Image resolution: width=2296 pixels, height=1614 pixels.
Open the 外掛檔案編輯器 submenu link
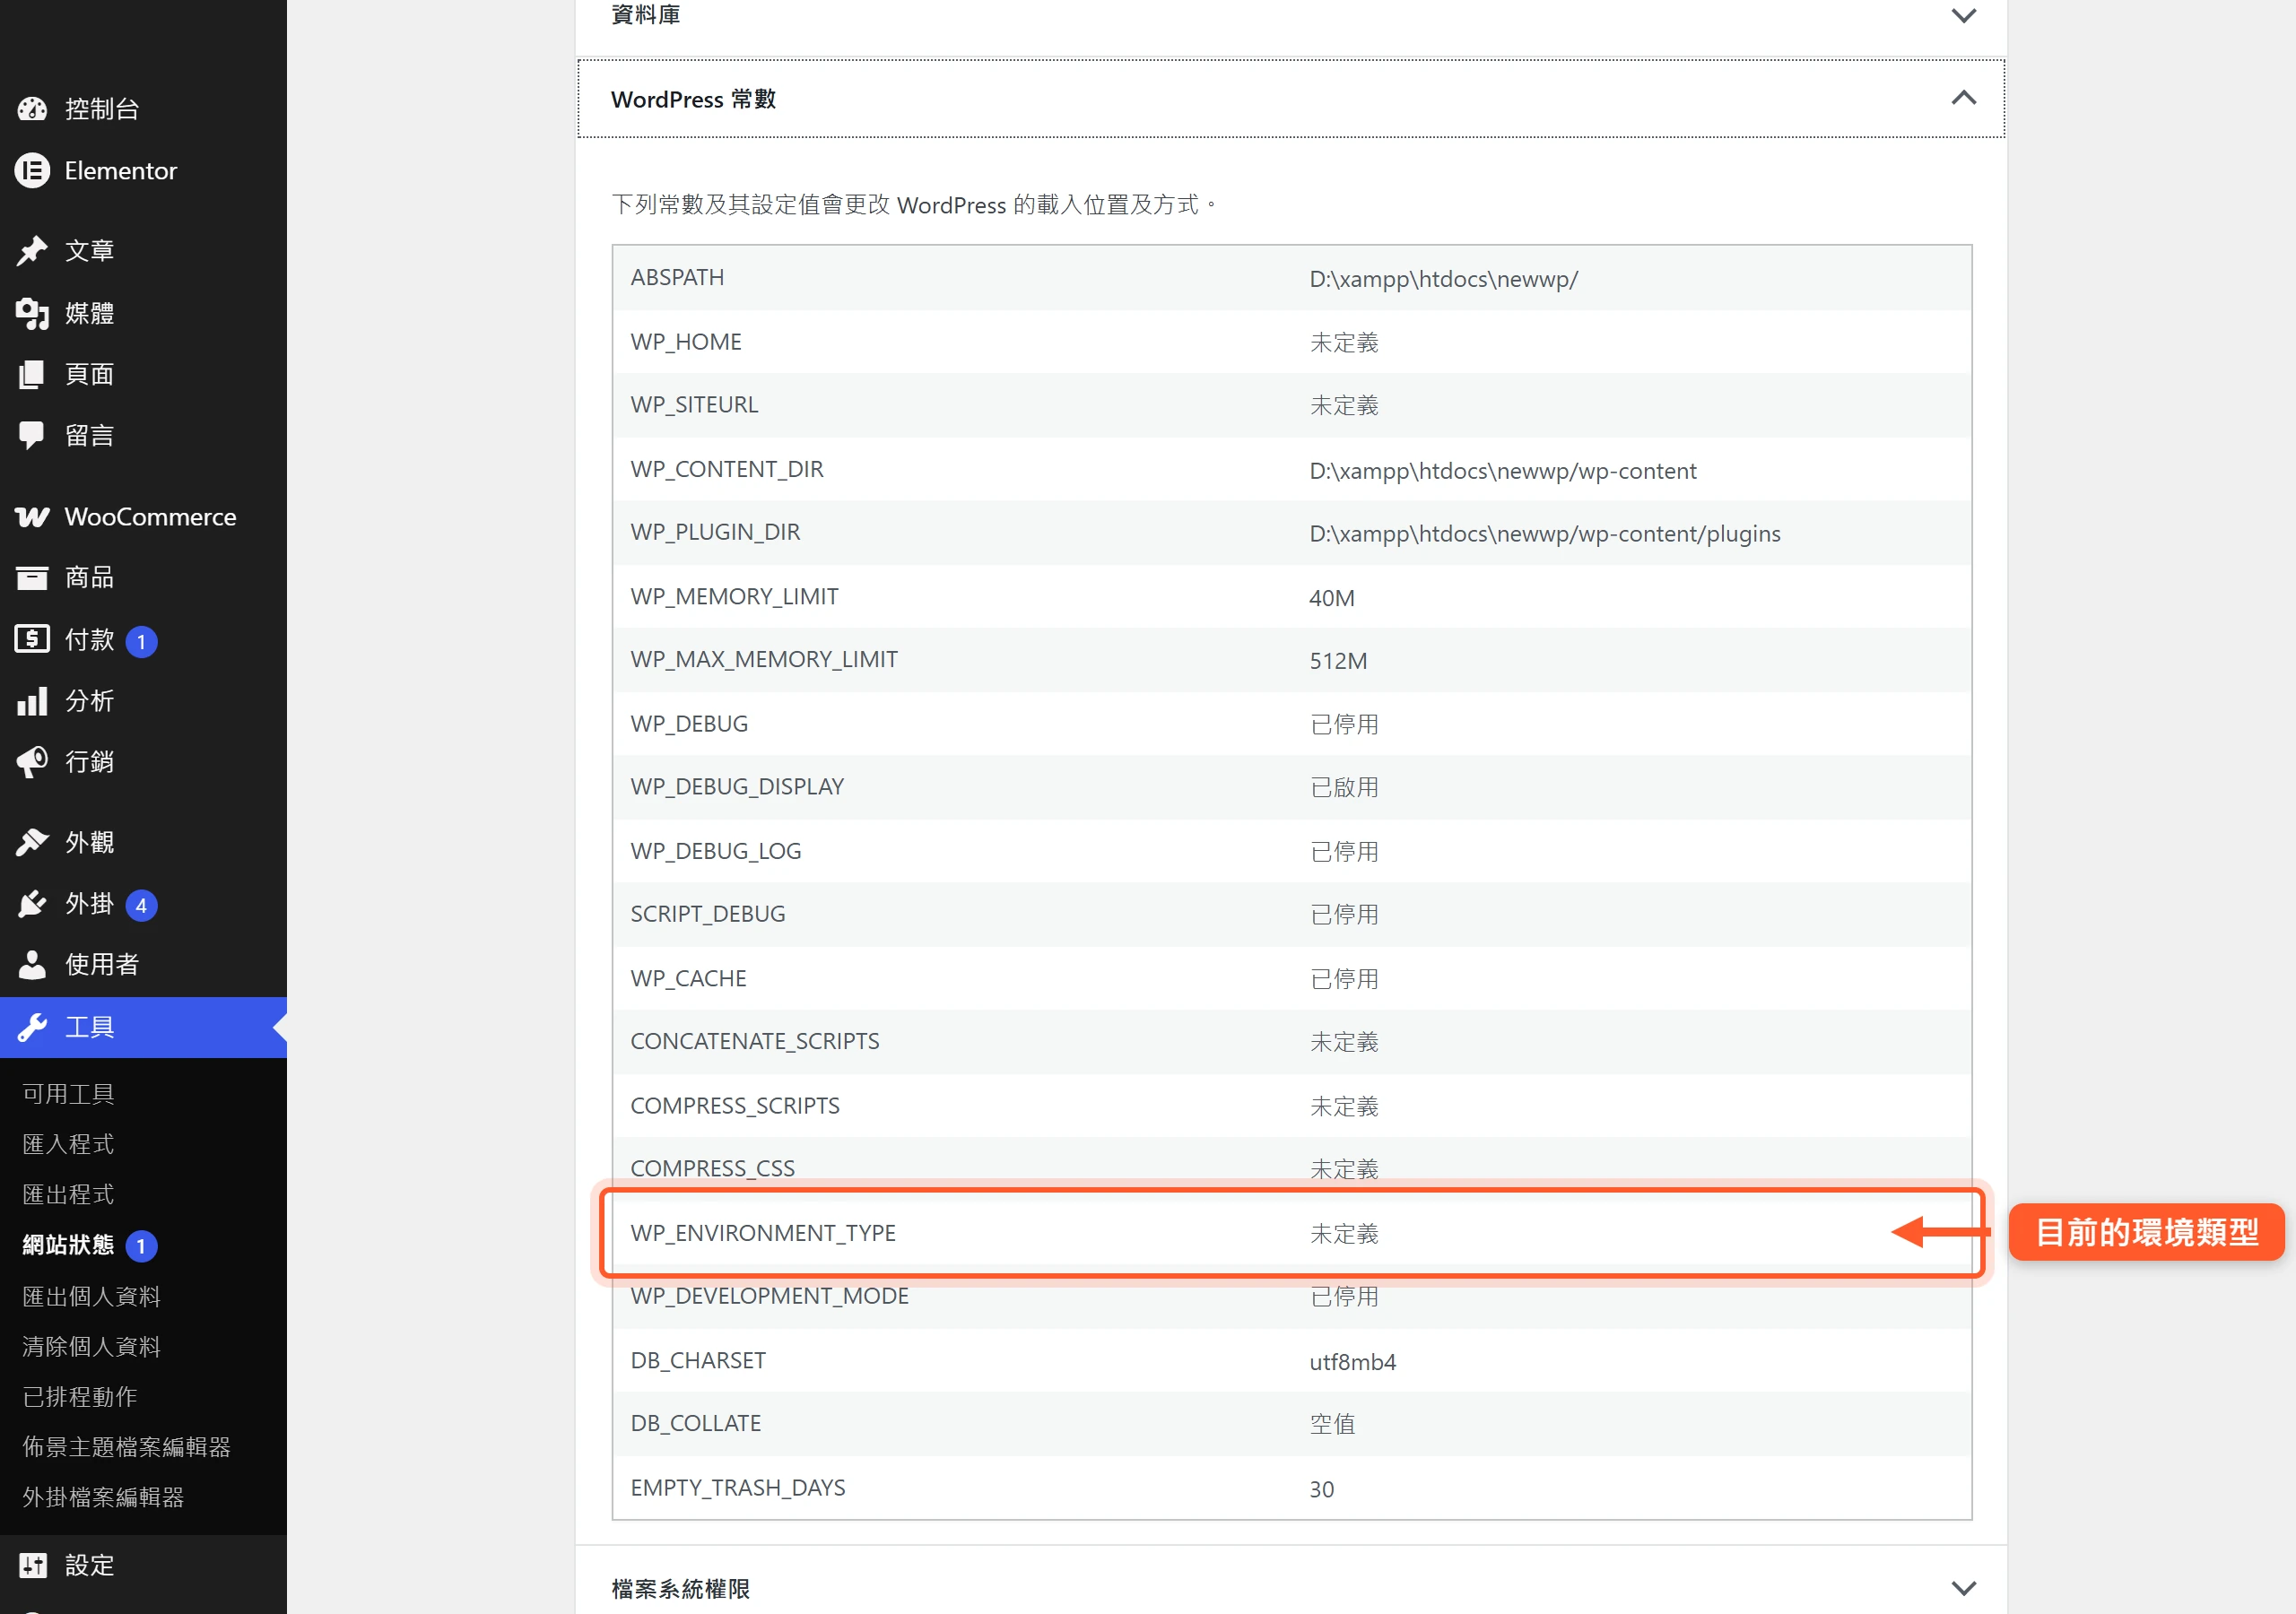(x=103, y=1497)
